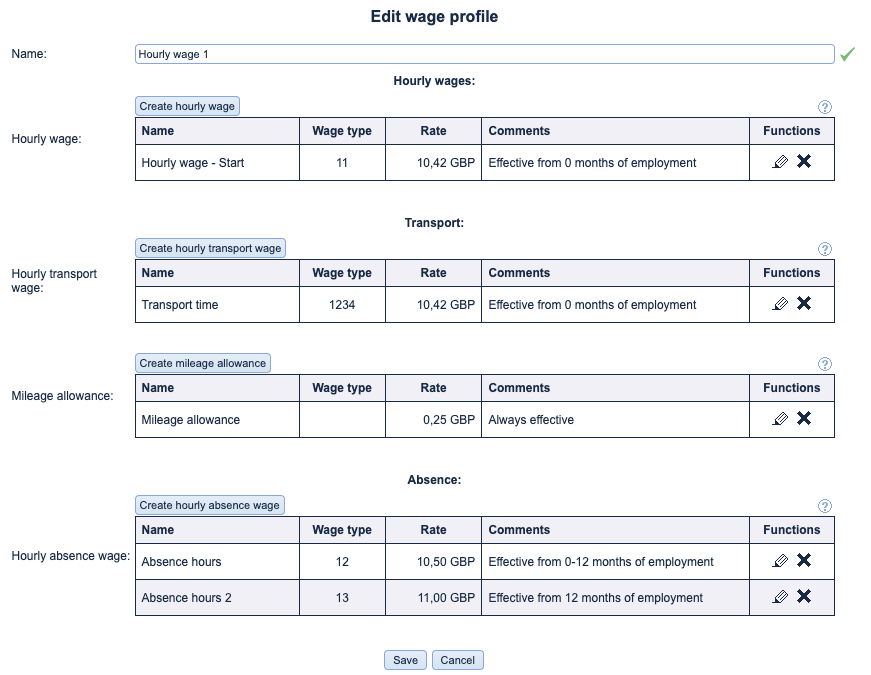Edit the Absence hours 2 row
Screen dimensions: 871x675
click(x=780, y=597)
